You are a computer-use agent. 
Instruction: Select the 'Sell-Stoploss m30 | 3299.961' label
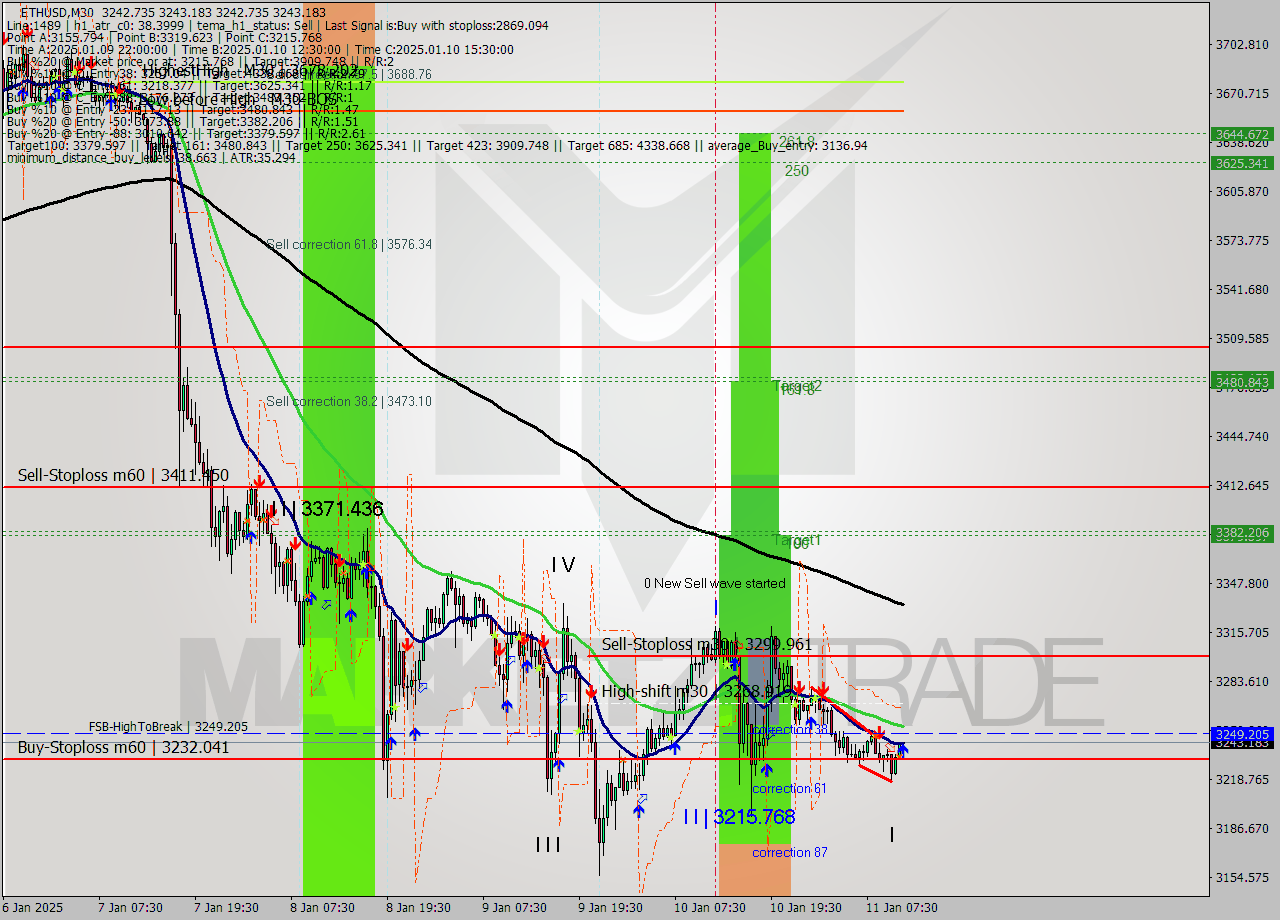tap(706, 645)
